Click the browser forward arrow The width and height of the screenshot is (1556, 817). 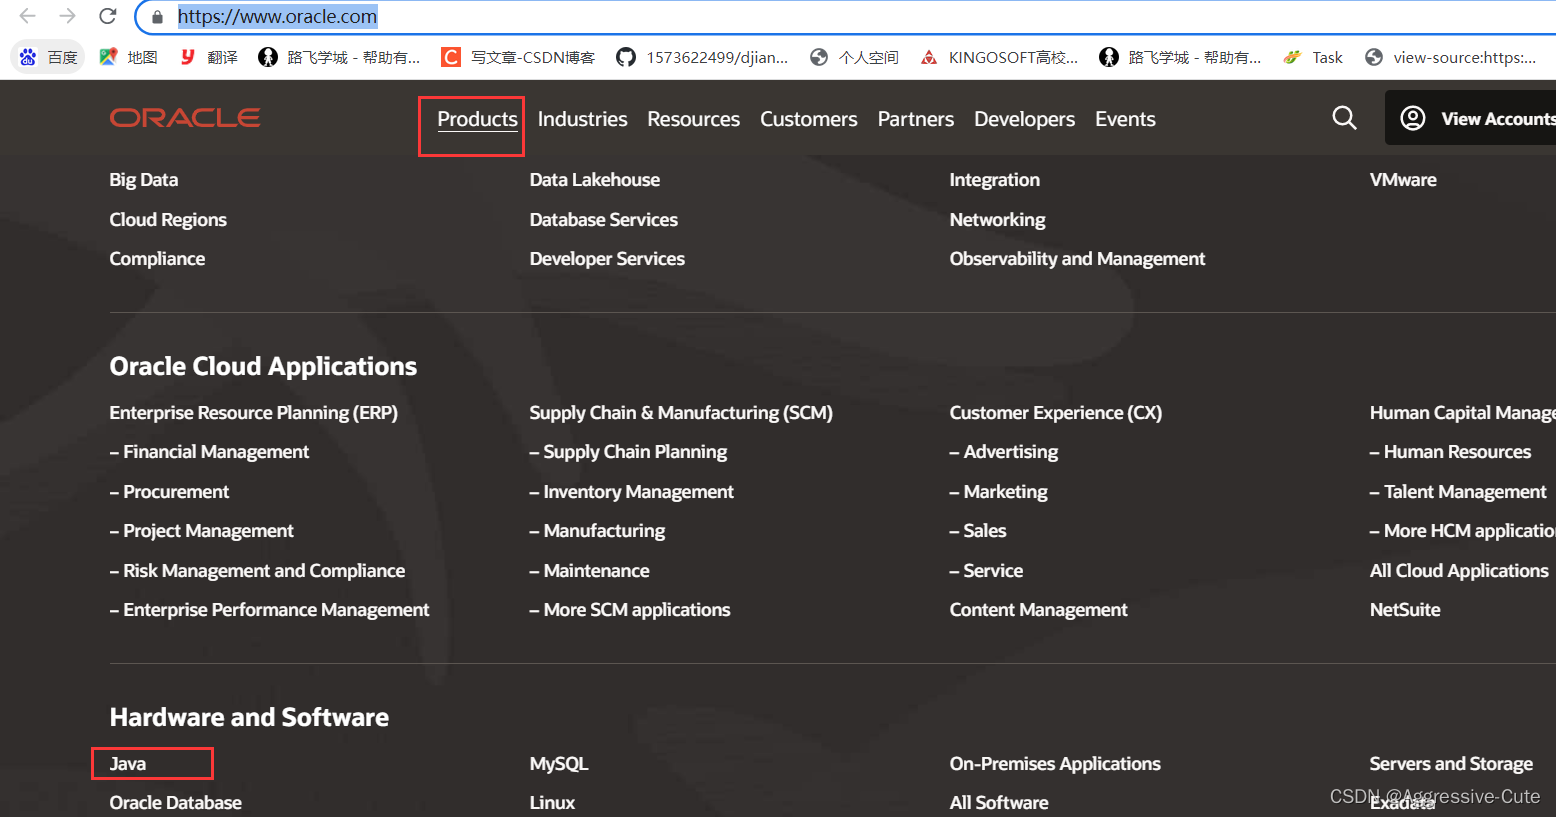coord(67,16)
